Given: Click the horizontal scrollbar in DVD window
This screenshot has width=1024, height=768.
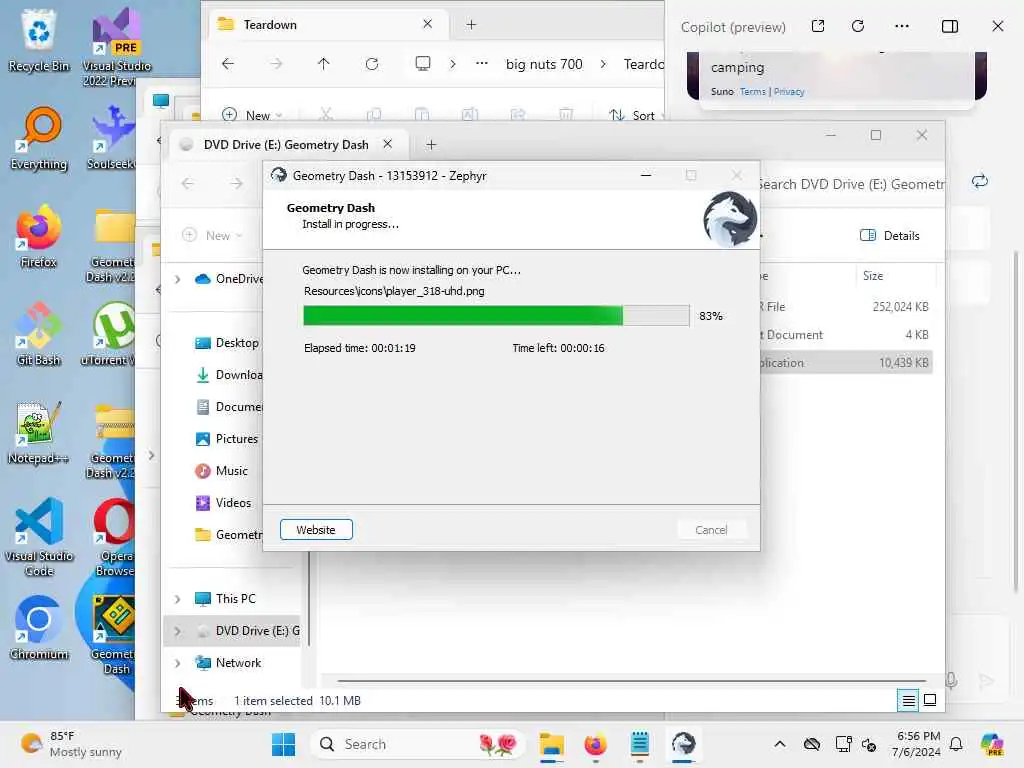Looking at the screenshot, I should point(631,680).
